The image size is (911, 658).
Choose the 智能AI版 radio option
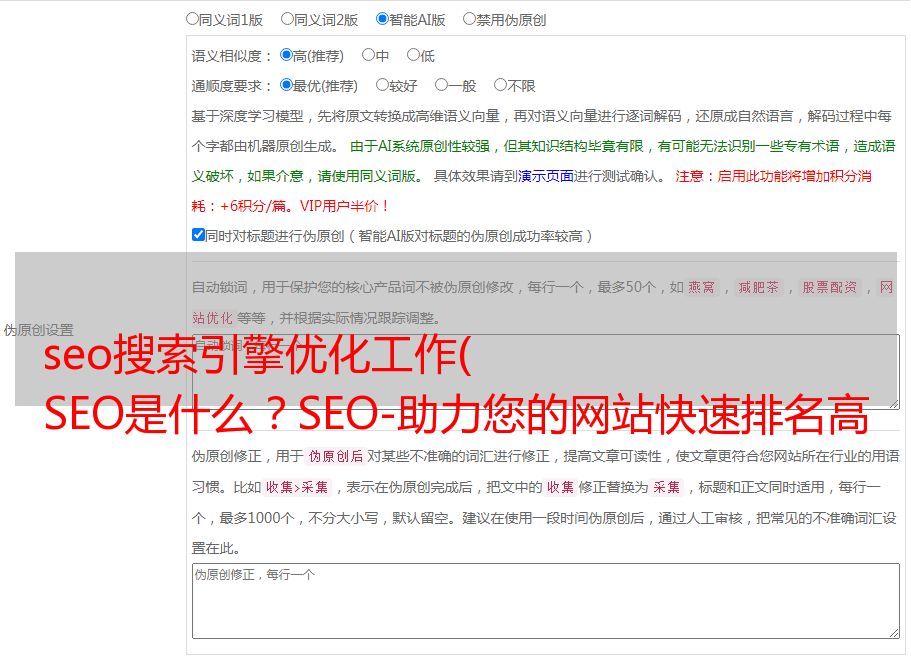tap(382, 19)
